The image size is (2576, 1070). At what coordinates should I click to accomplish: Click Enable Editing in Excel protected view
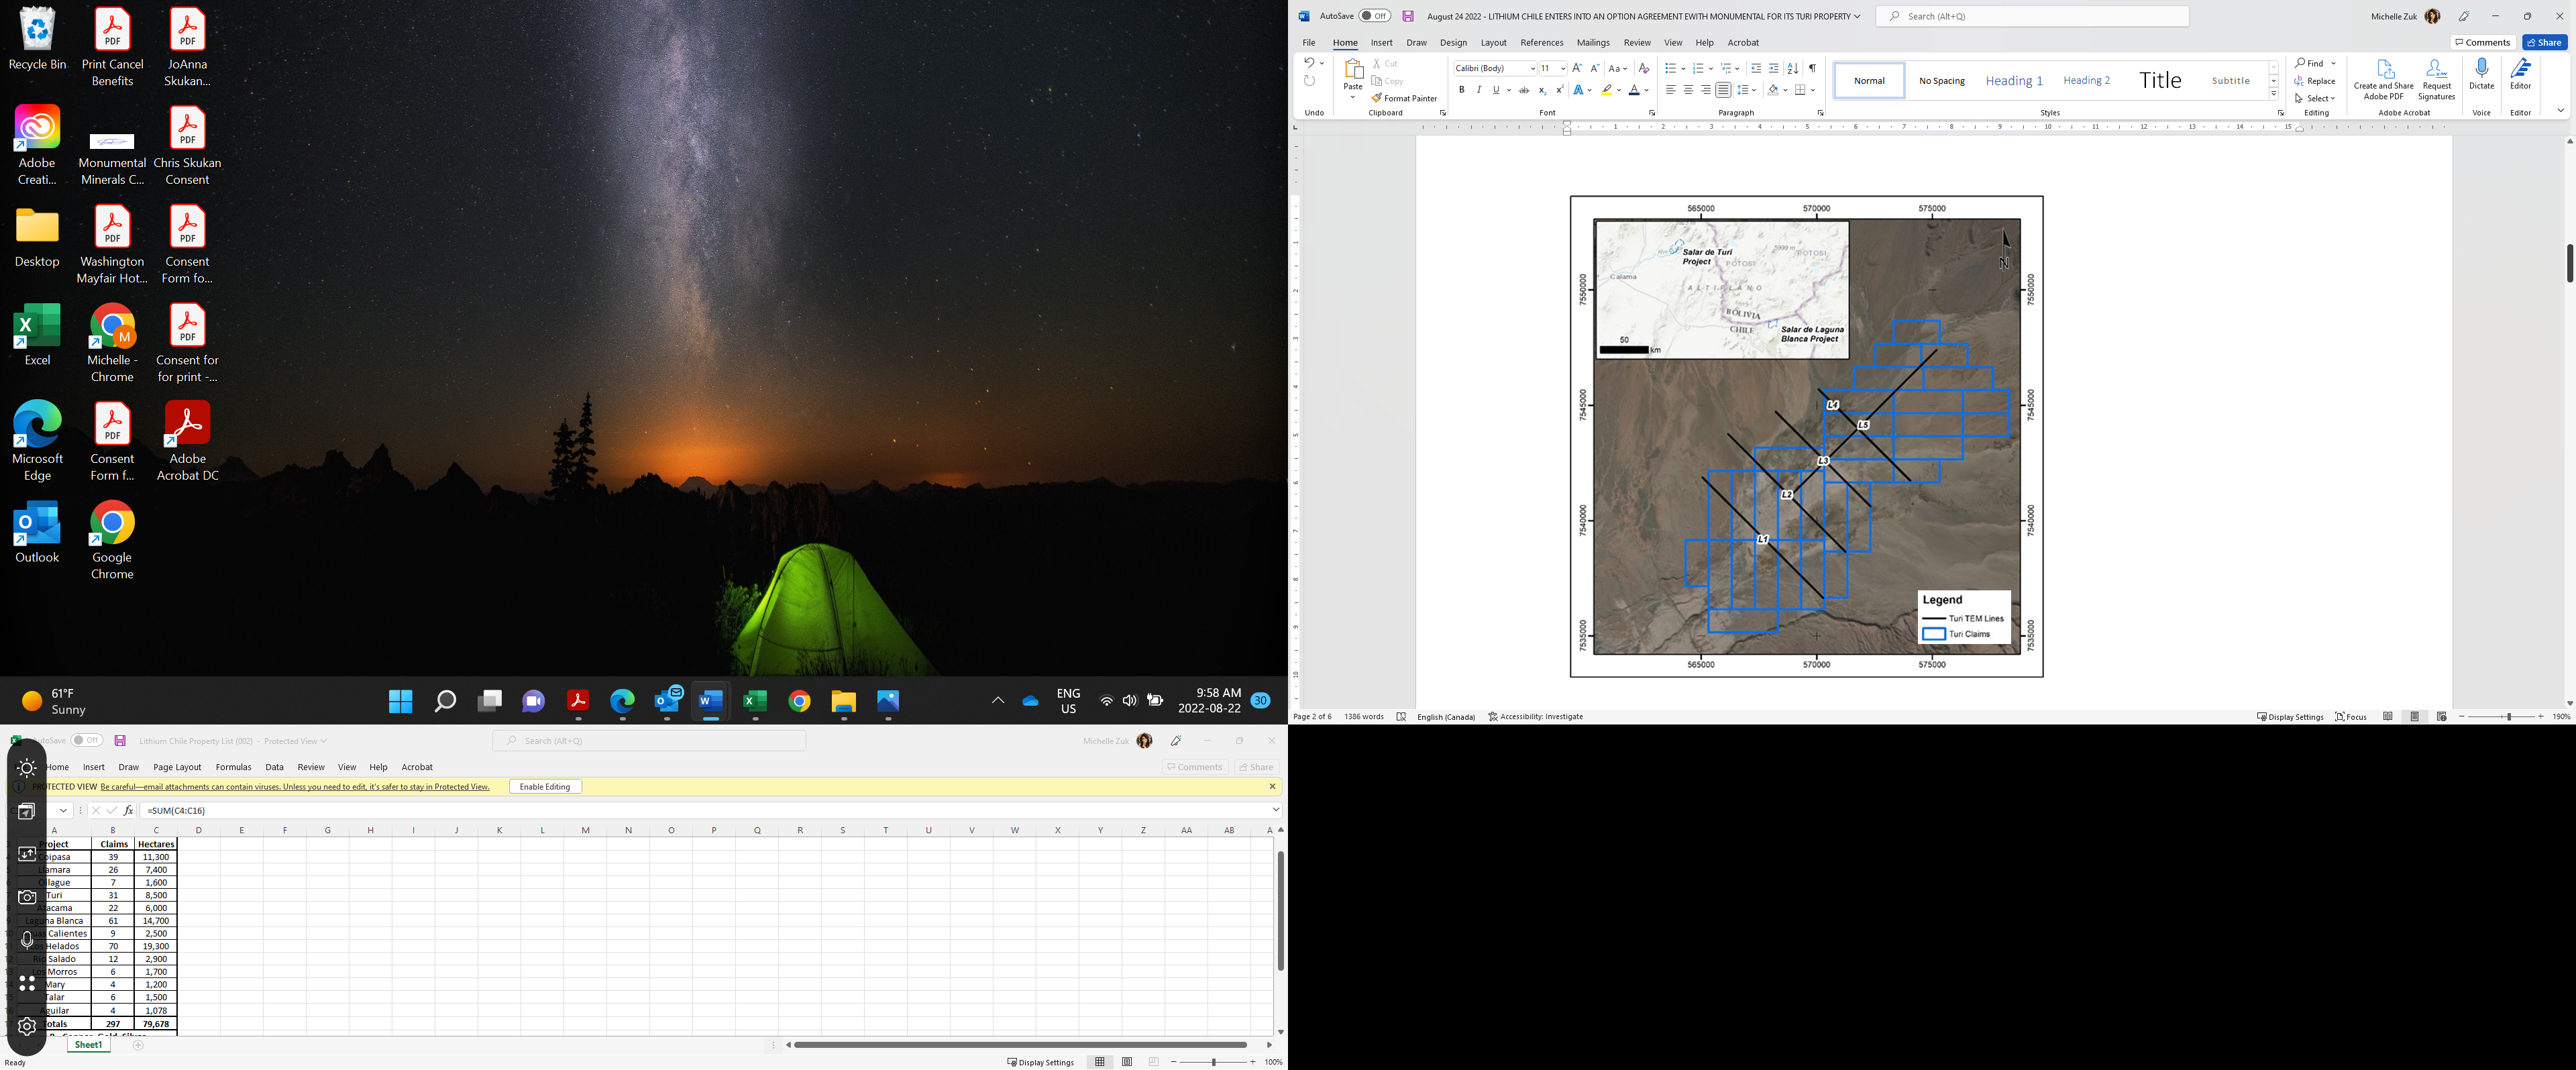click(545, 787)
